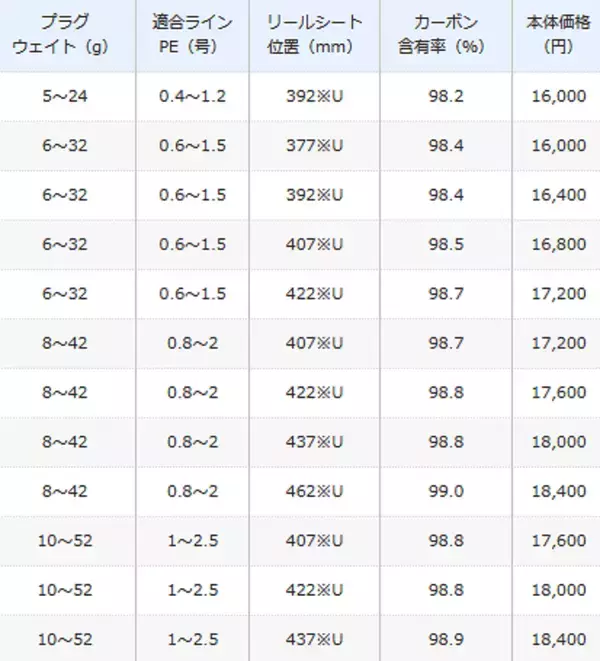Click the 98.9 carbon content value
Image resolution: width=600 pixels, height=661 pixels.
(447, 640)
